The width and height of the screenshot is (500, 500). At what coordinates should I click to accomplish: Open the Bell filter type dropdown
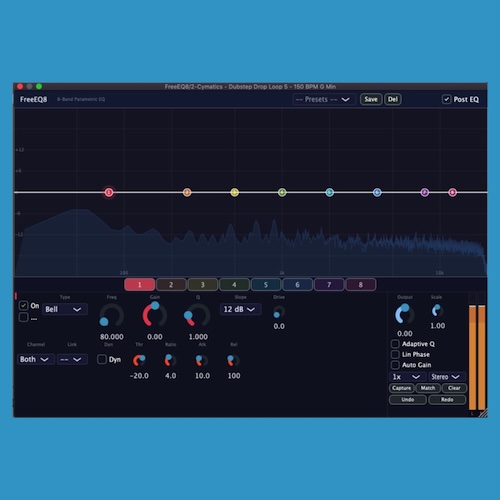(65, 309)
